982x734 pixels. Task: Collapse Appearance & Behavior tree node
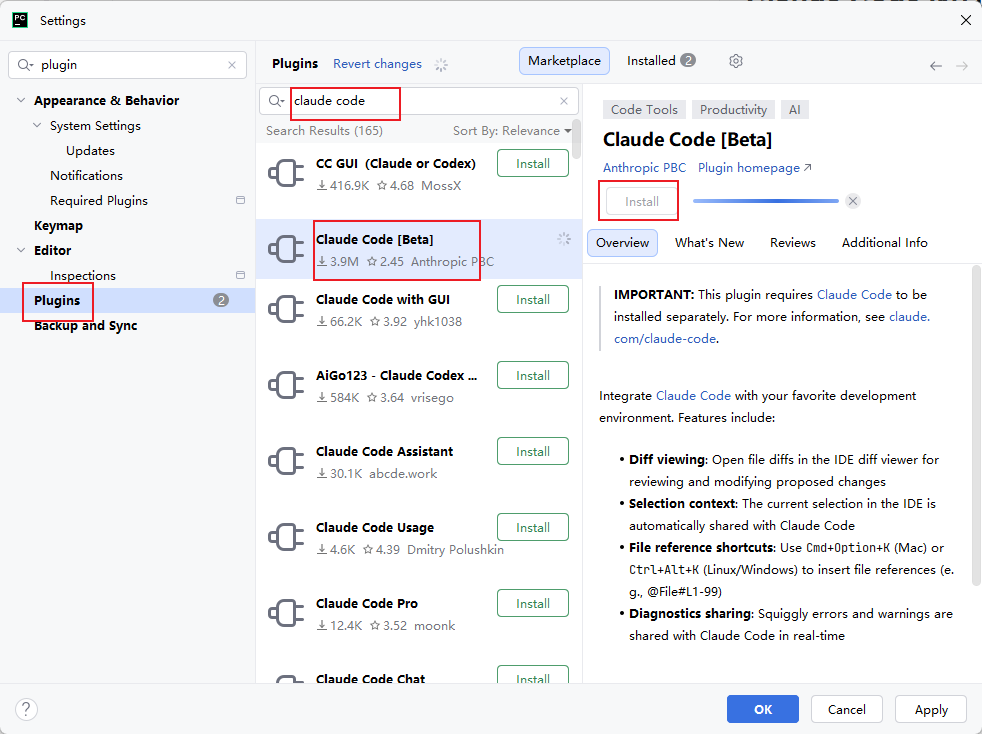[x=21, y=100]
